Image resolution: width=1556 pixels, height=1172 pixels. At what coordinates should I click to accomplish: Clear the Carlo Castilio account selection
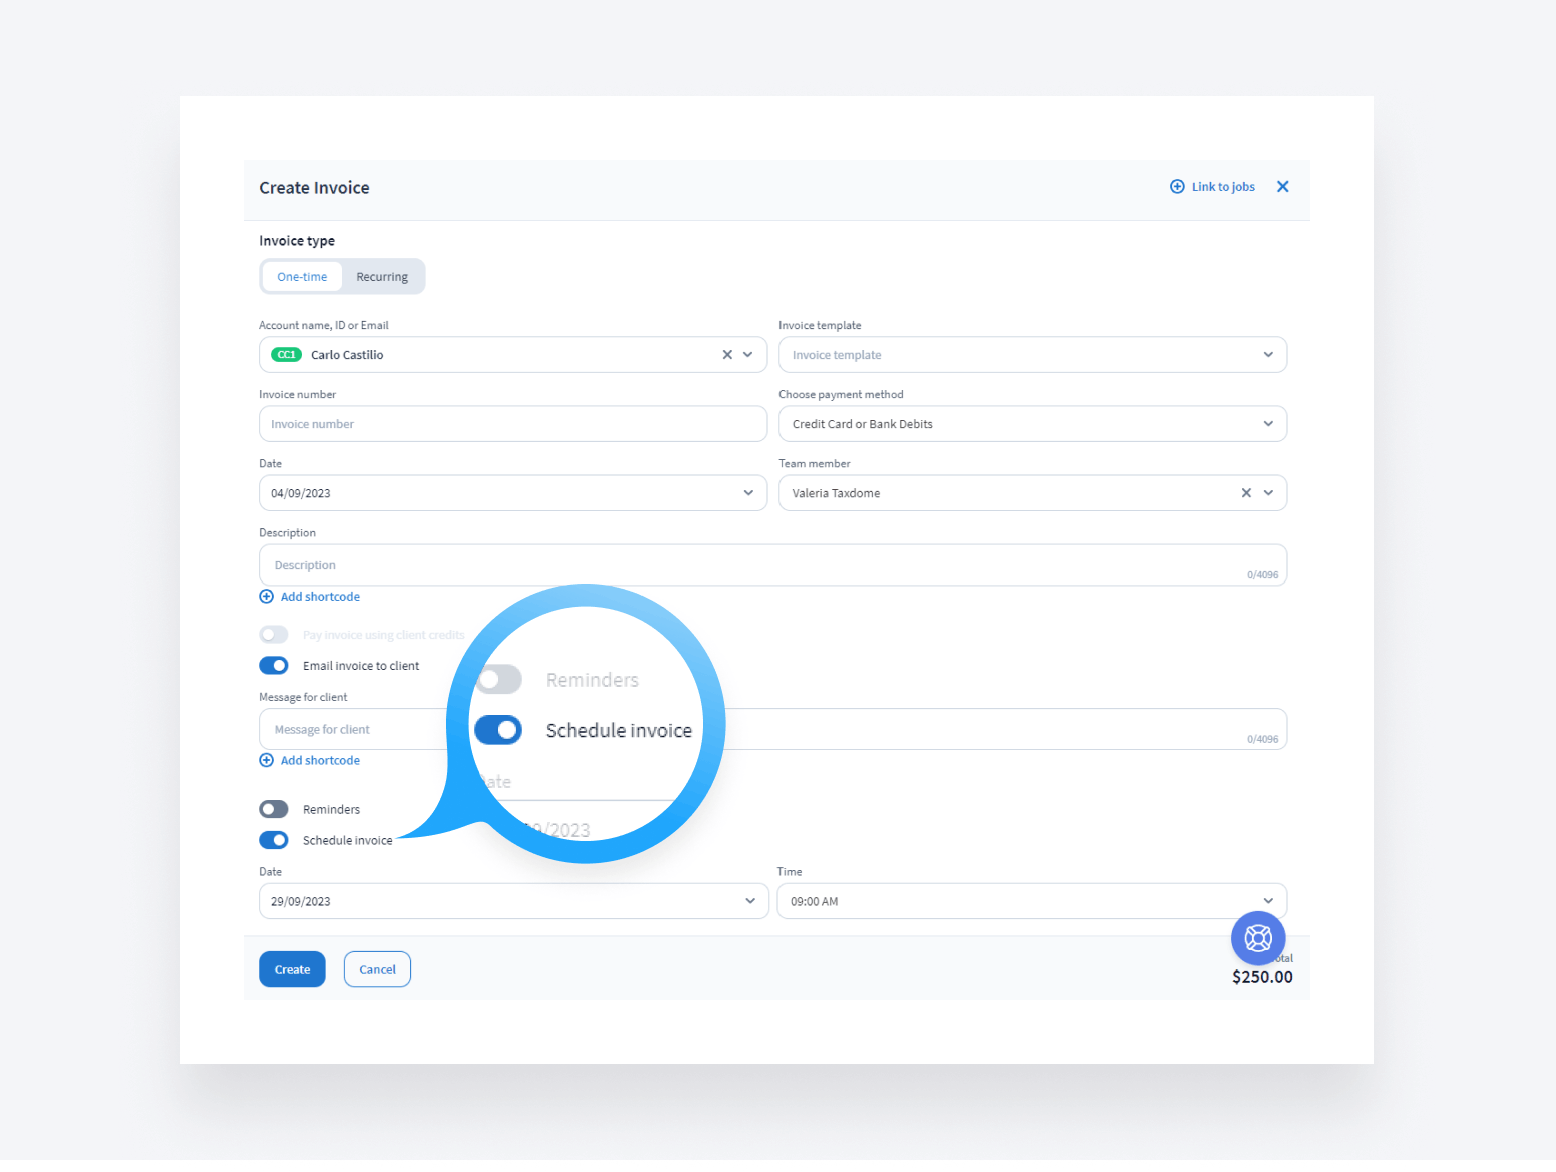(x=727, y=355)
